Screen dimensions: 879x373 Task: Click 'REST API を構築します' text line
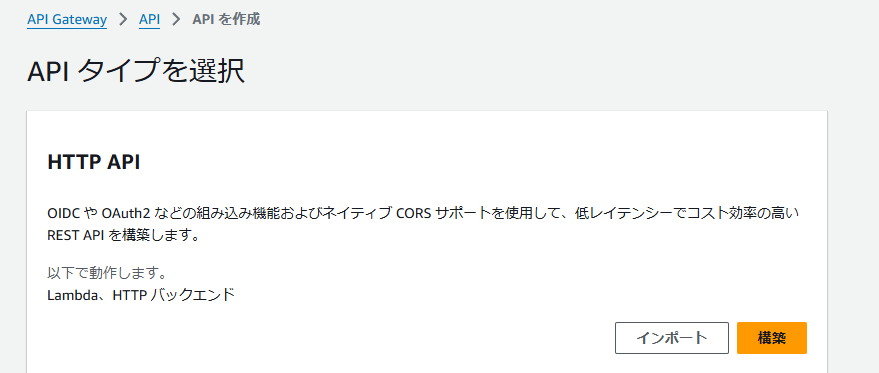click(x=123, y=236)
